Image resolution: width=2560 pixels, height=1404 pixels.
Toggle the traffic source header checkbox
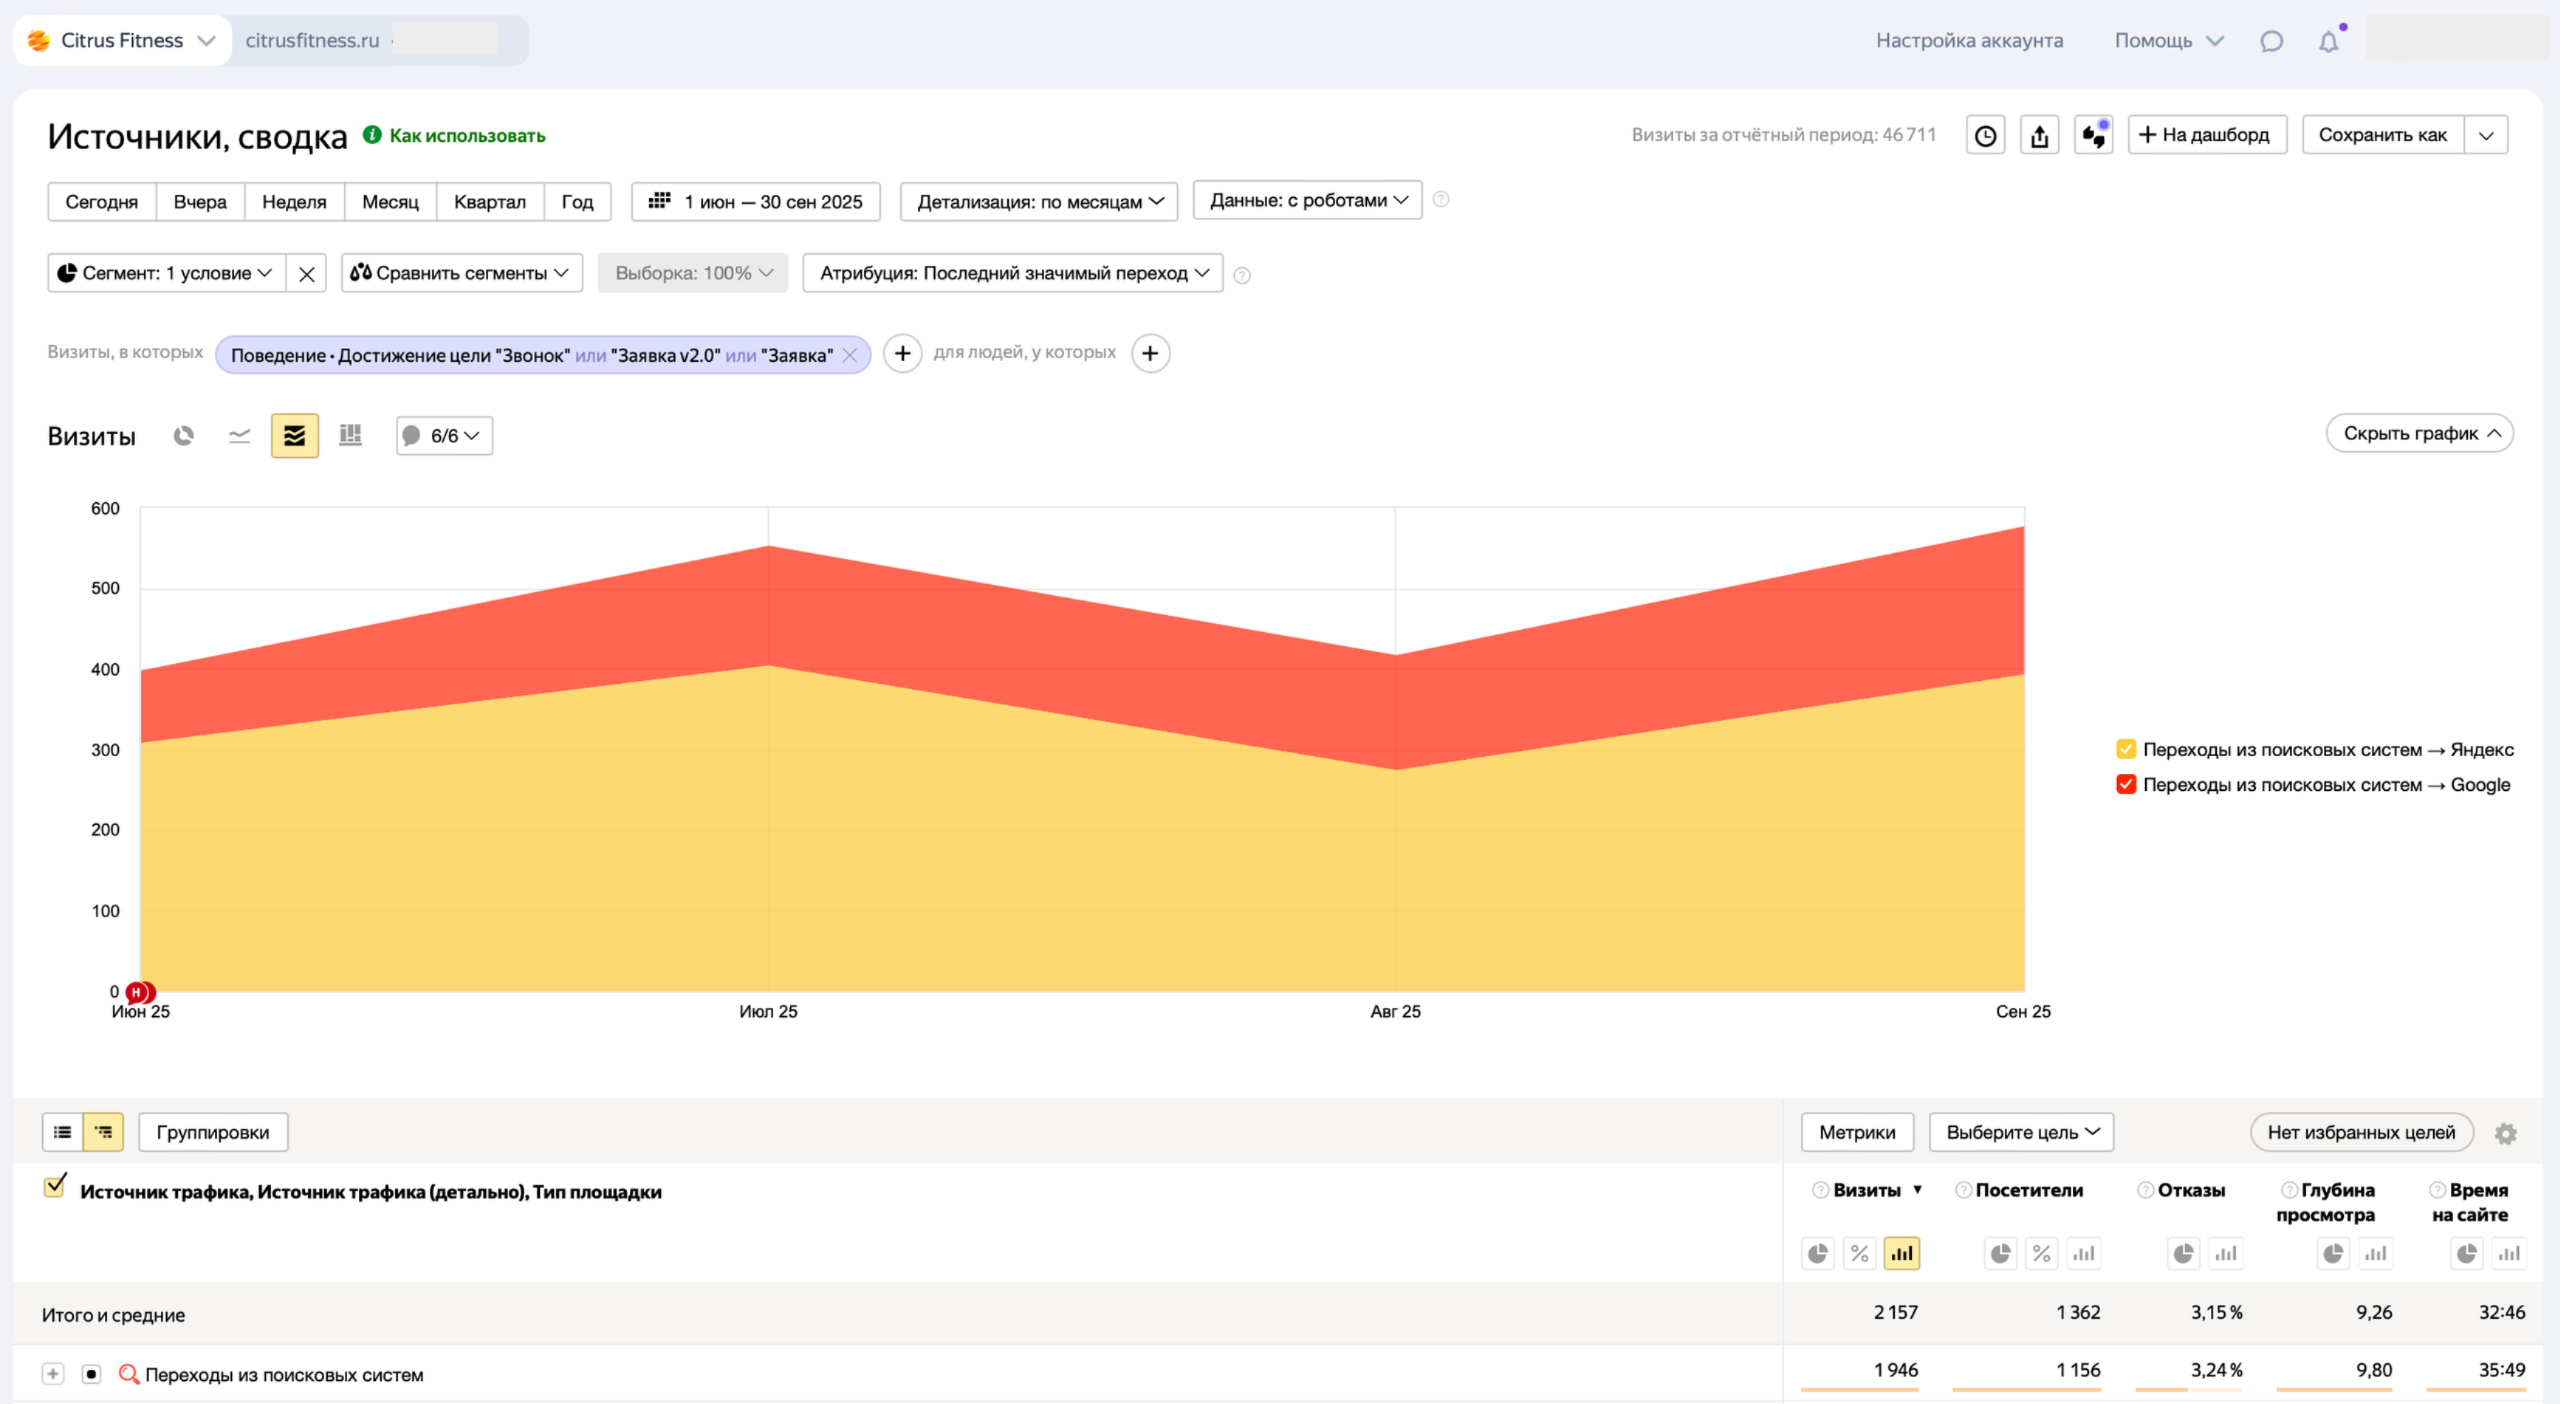55,1187
